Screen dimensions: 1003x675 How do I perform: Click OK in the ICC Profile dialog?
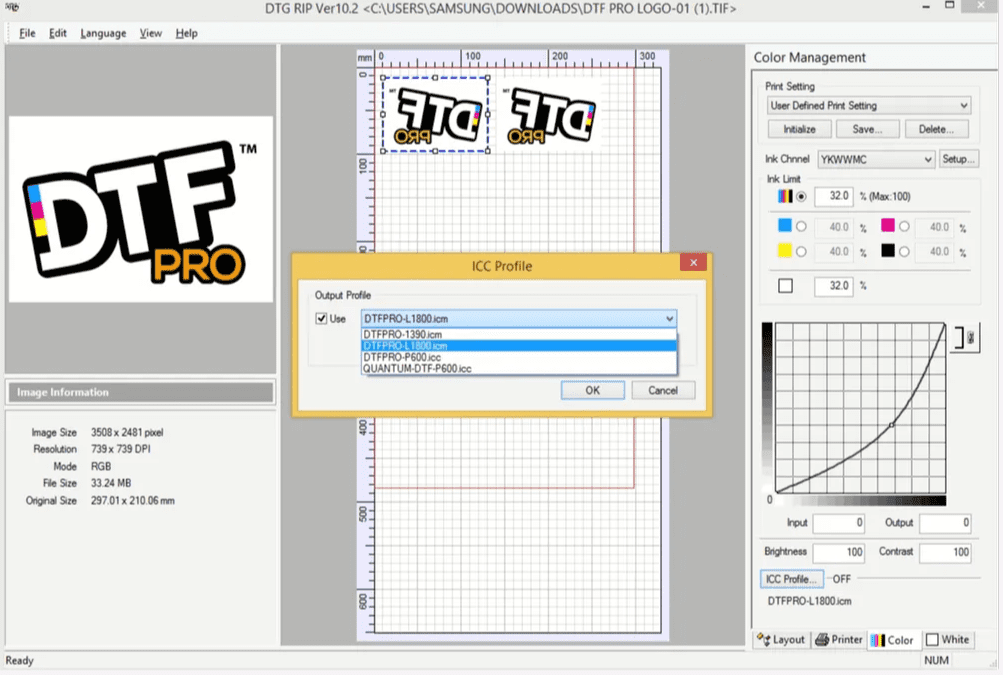(592, 390)
